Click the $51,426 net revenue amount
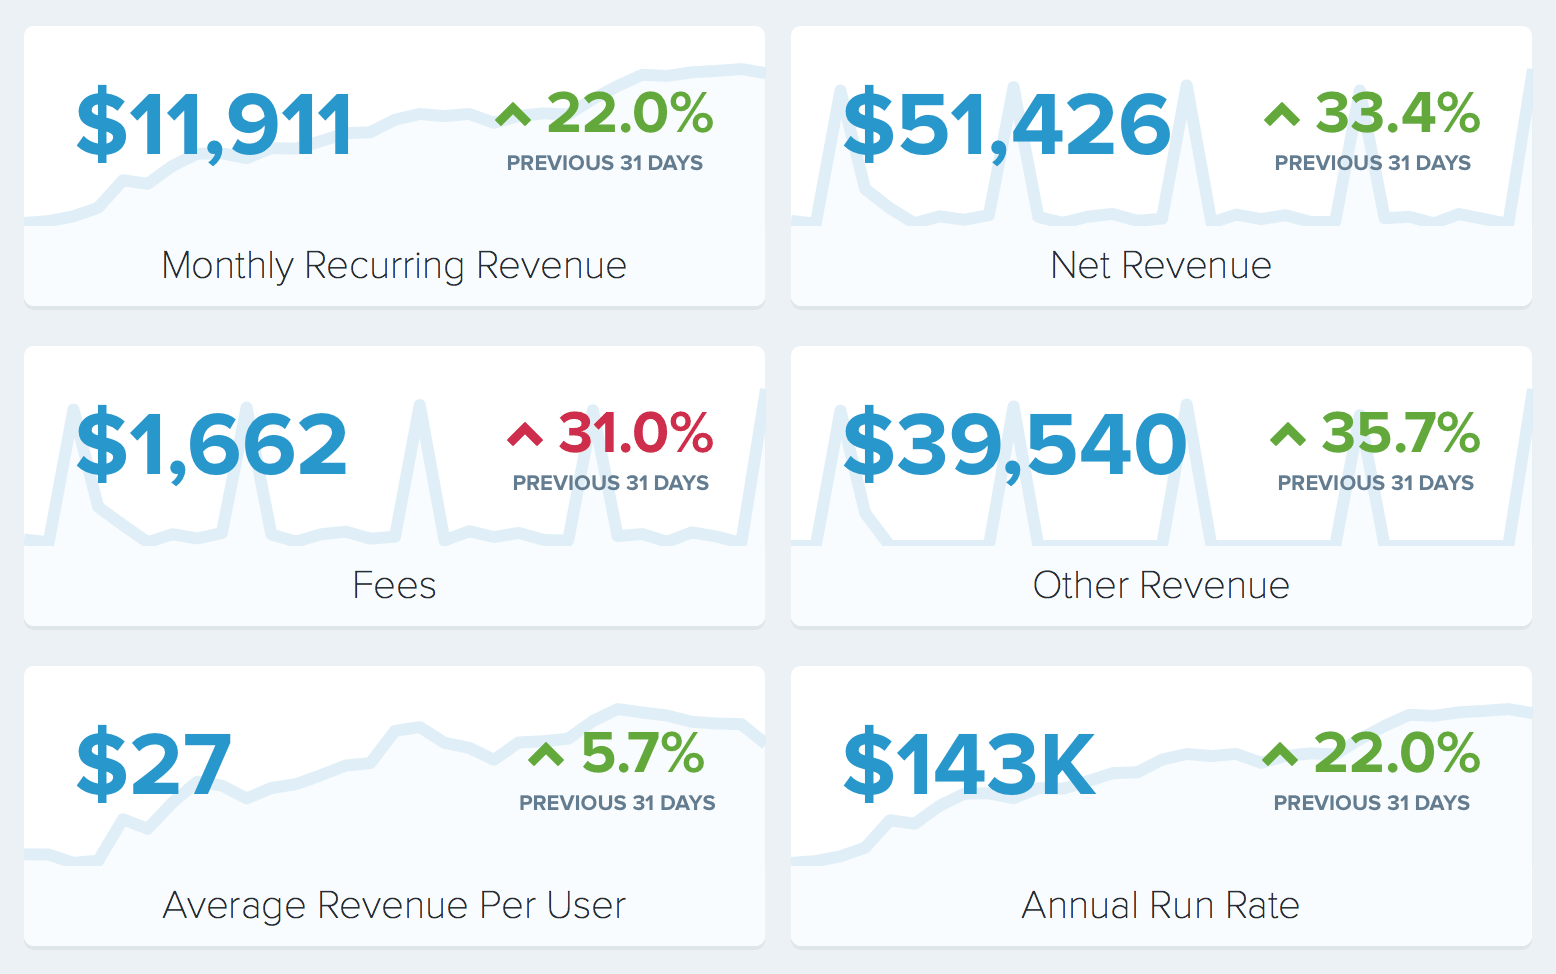Screen dimensions: 1556x974 coord(1006,126)
